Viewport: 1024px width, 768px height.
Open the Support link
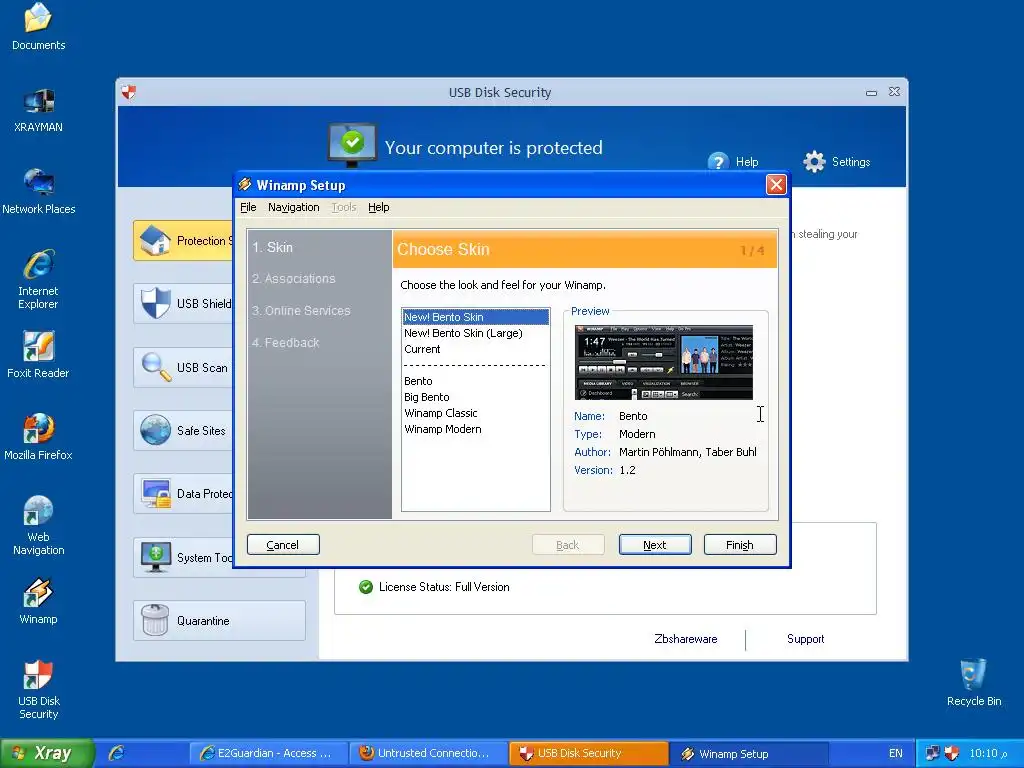tap(805, 639)
